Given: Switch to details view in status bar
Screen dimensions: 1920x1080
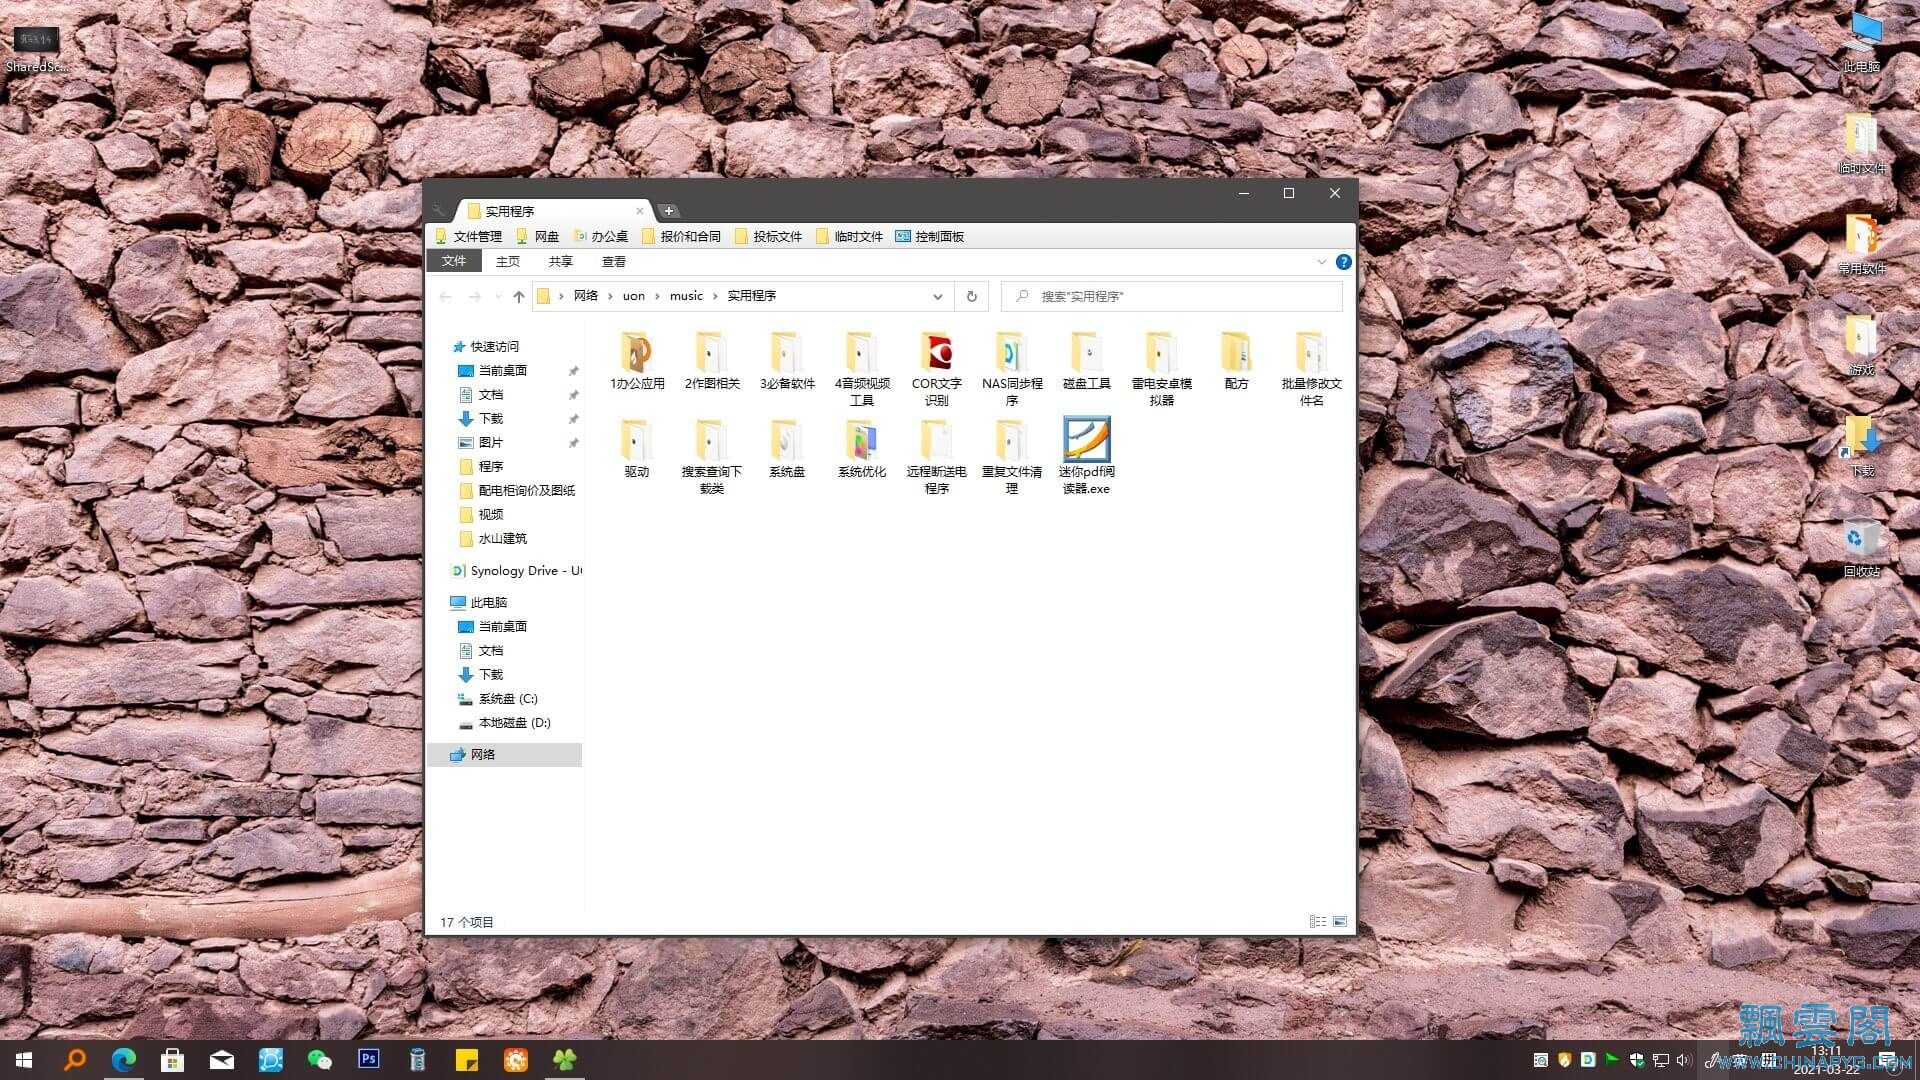Looking at the screenshot, I should (1318, 921).
